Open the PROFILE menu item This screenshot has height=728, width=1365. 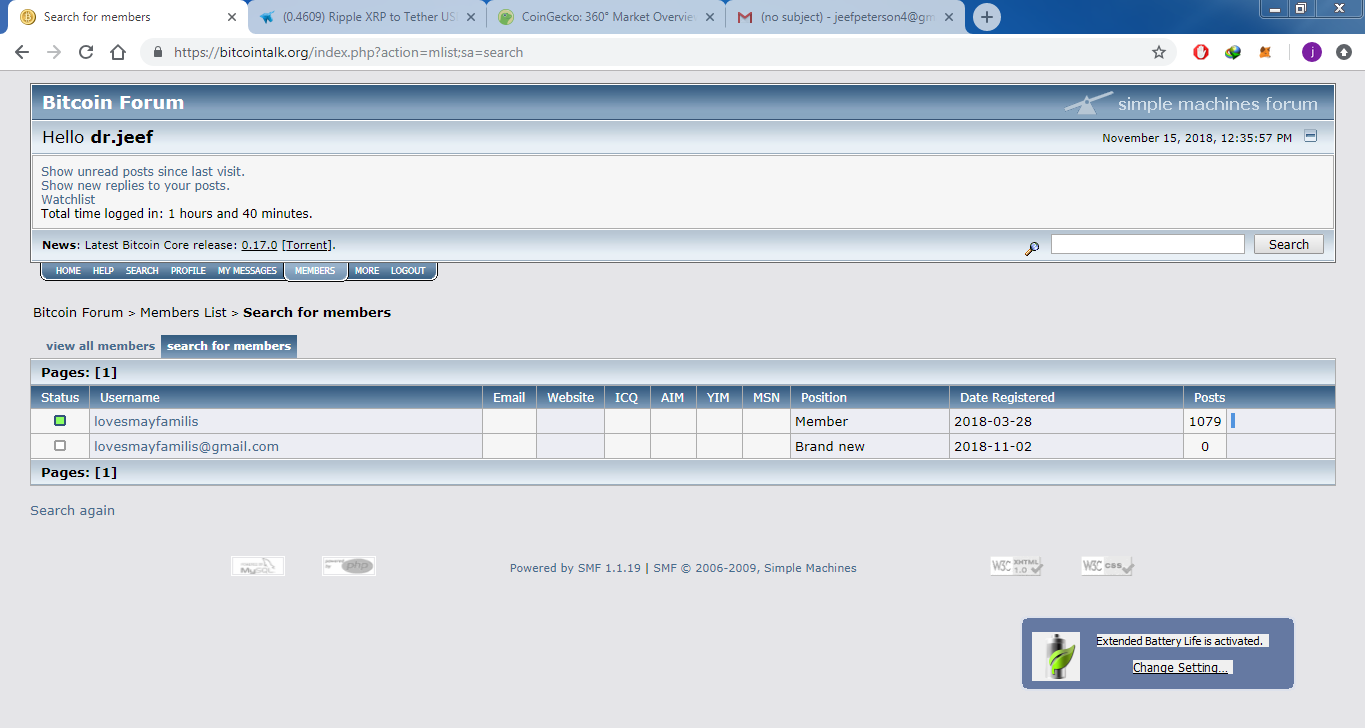188,271
